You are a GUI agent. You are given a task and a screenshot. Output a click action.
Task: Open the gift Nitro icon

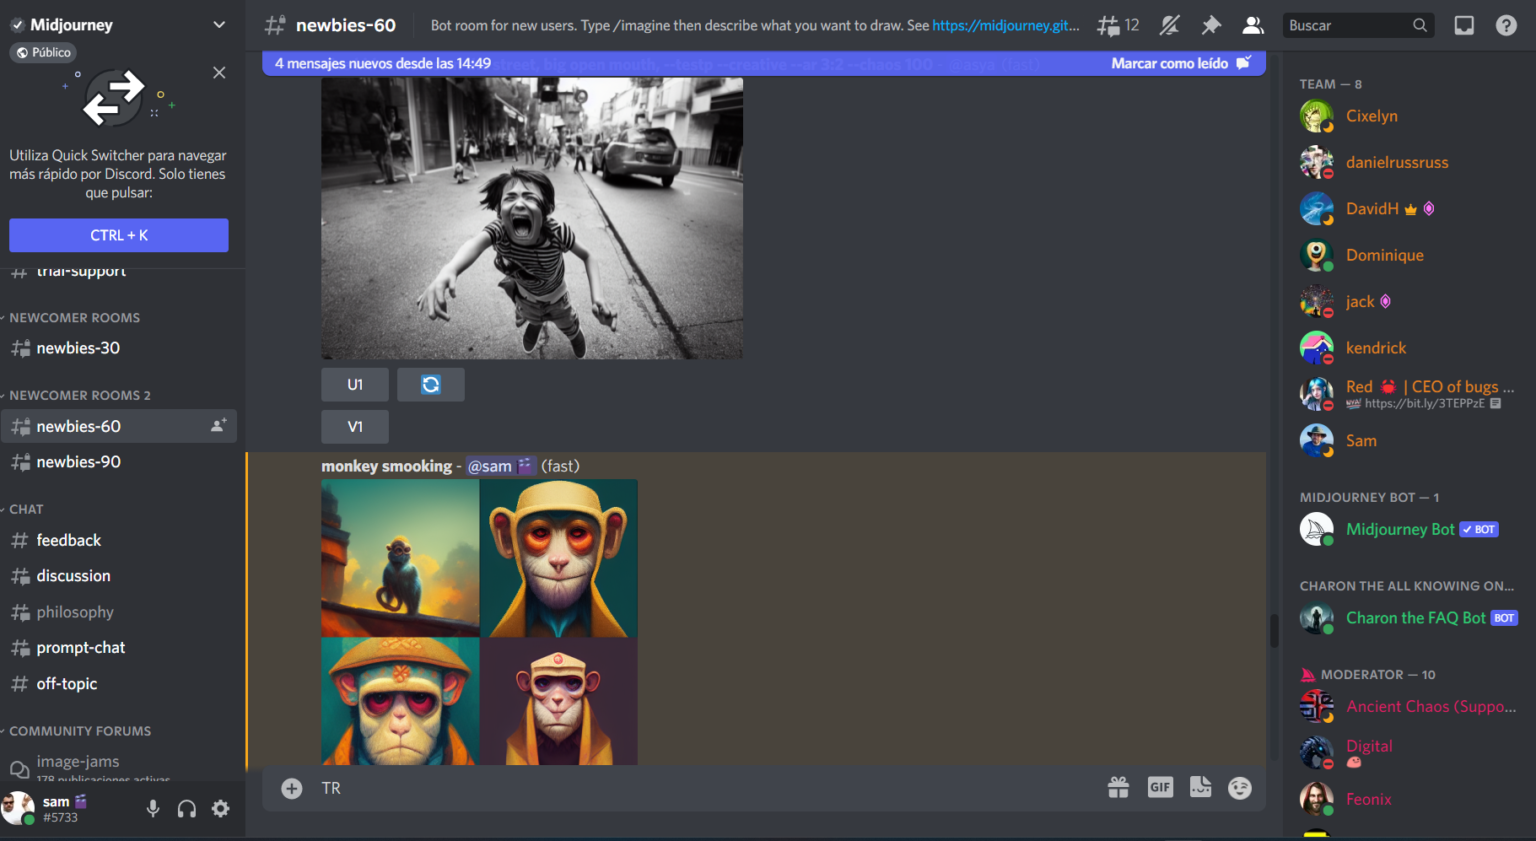(1119, 788)
